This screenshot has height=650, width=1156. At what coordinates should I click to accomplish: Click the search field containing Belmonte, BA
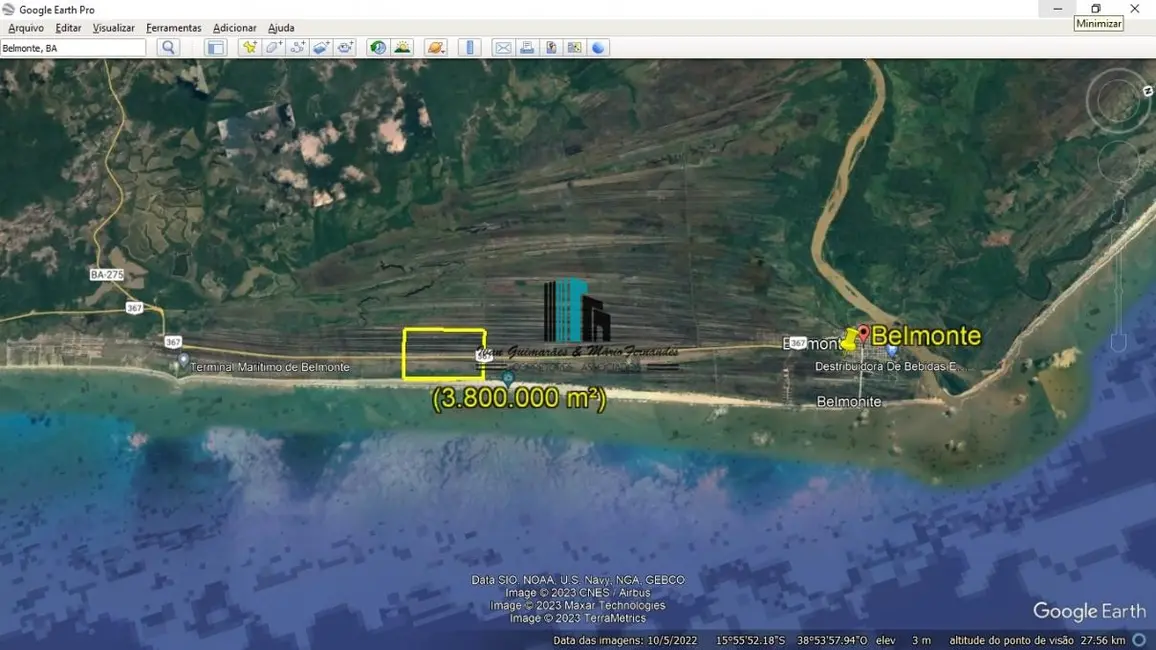point(73,48)
